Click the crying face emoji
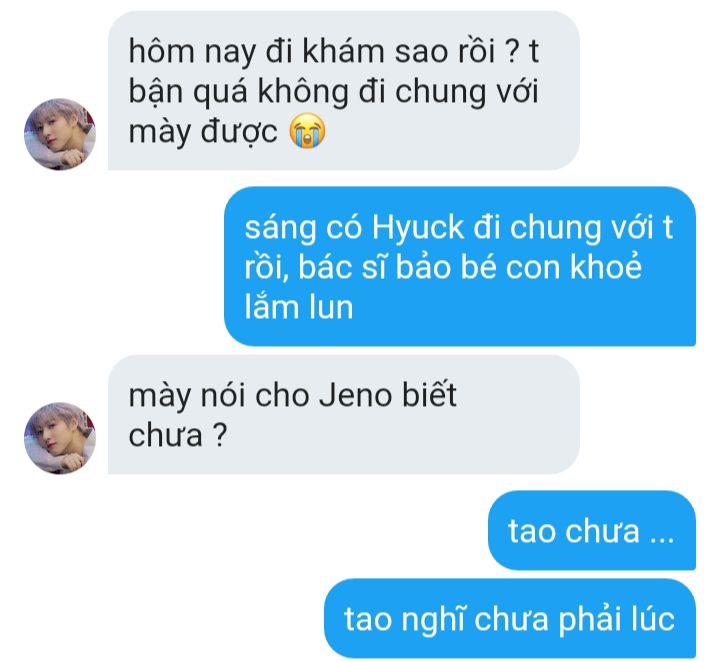This screenshot has width=719, height=662. (x=307, y=131)
